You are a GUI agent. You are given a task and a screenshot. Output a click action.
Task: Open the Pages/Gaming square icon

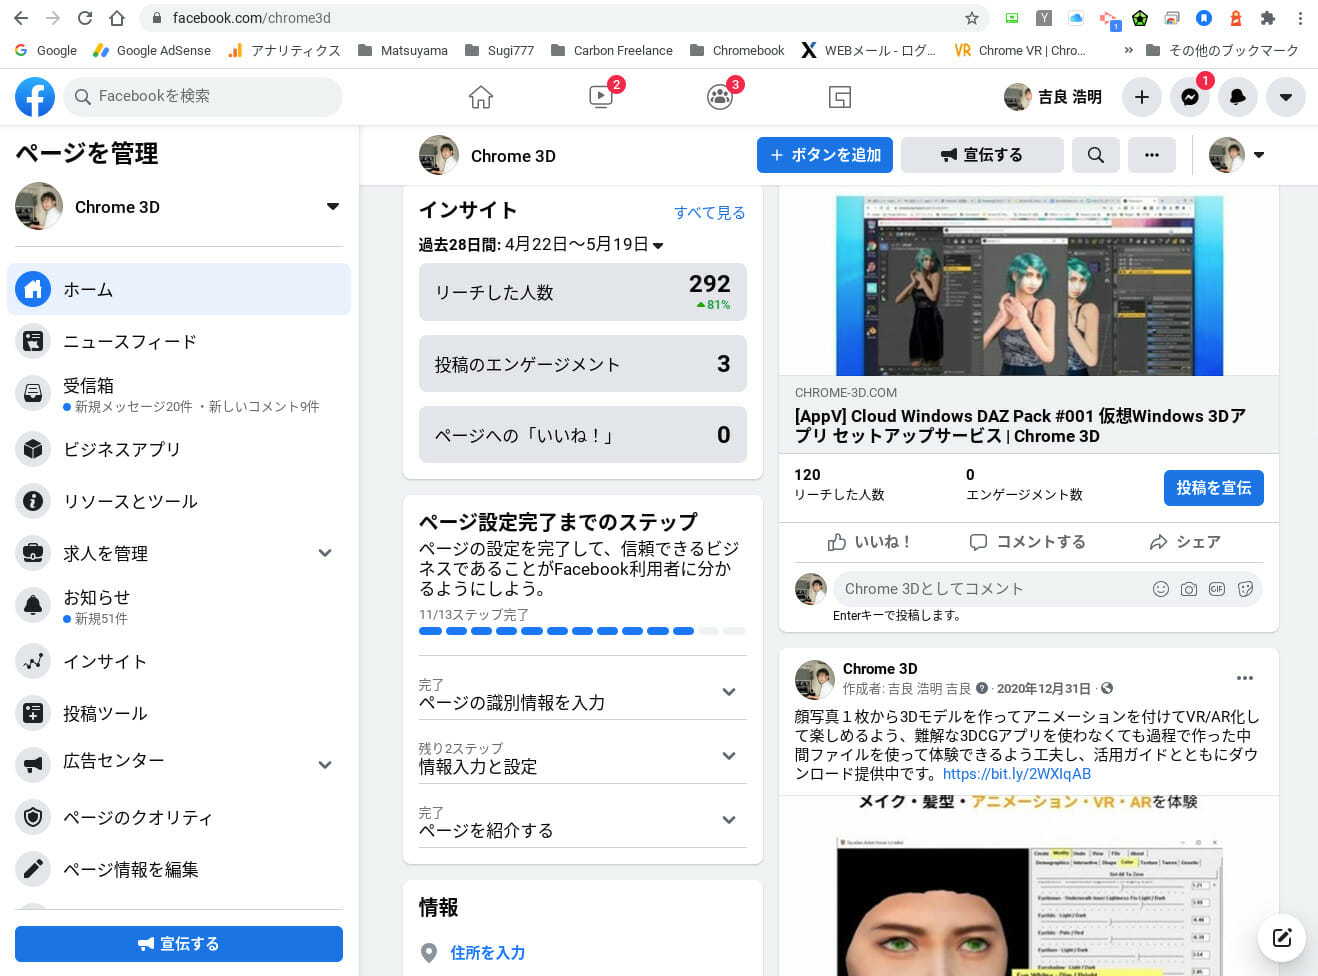pos(840,97)
